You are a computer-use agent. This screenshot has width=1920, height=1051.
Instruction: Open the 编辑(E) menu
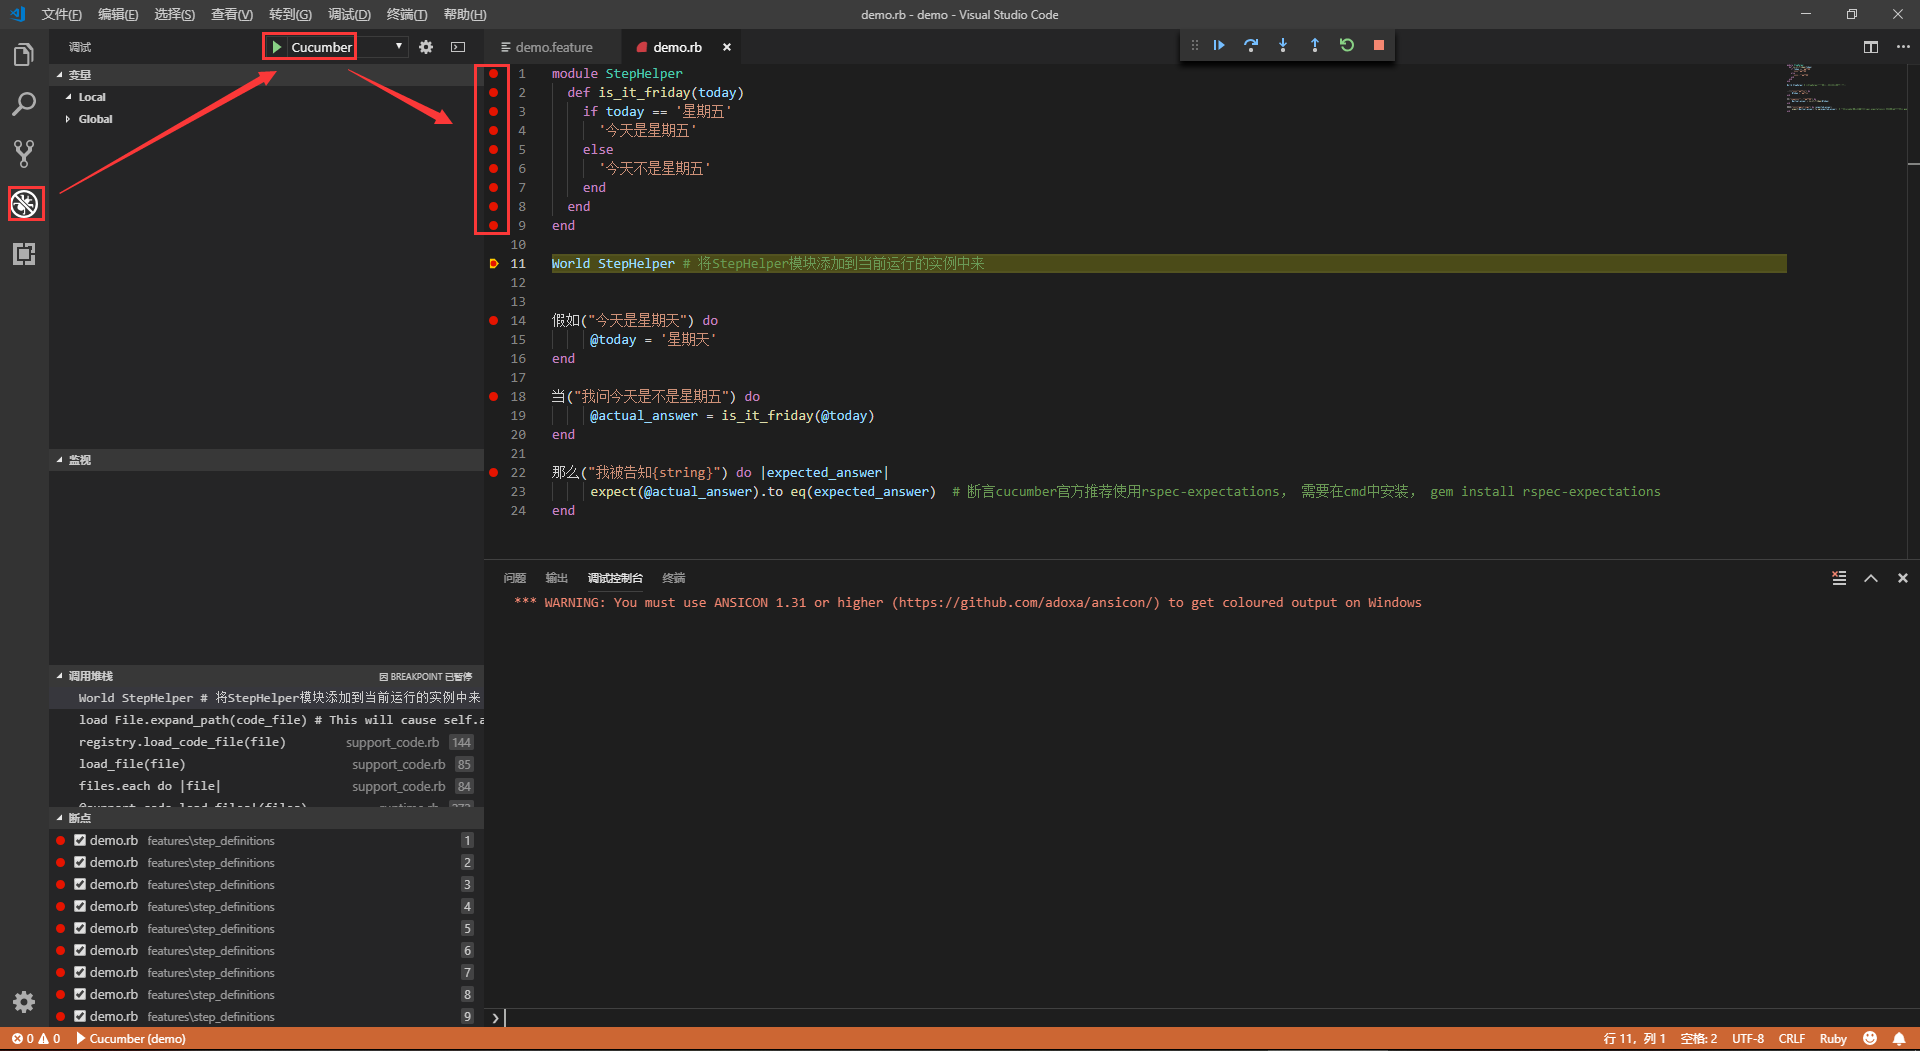(118, 14)
